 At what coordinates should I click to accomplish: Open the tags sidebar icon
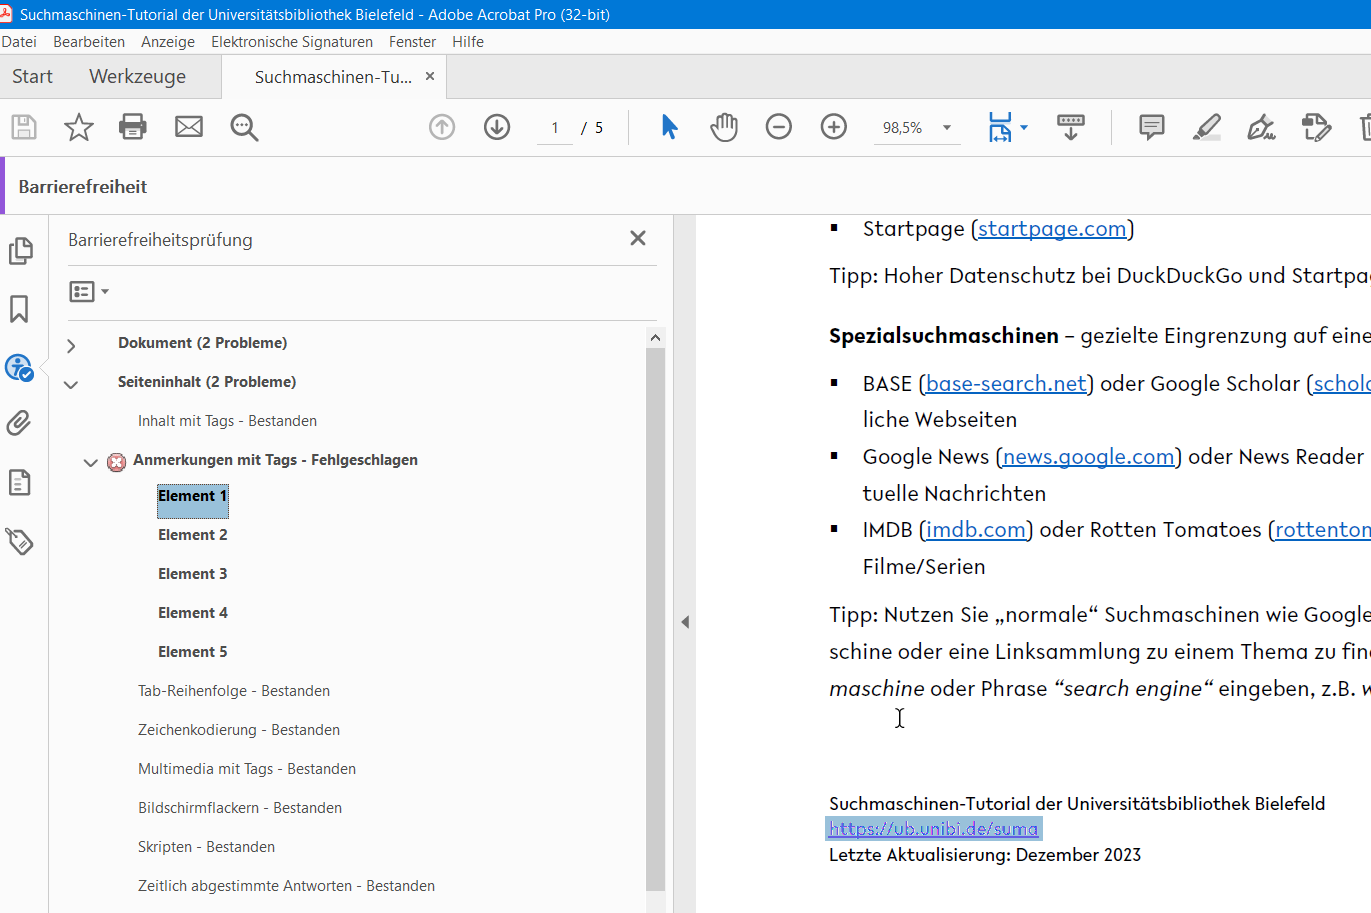click(19, 541)
